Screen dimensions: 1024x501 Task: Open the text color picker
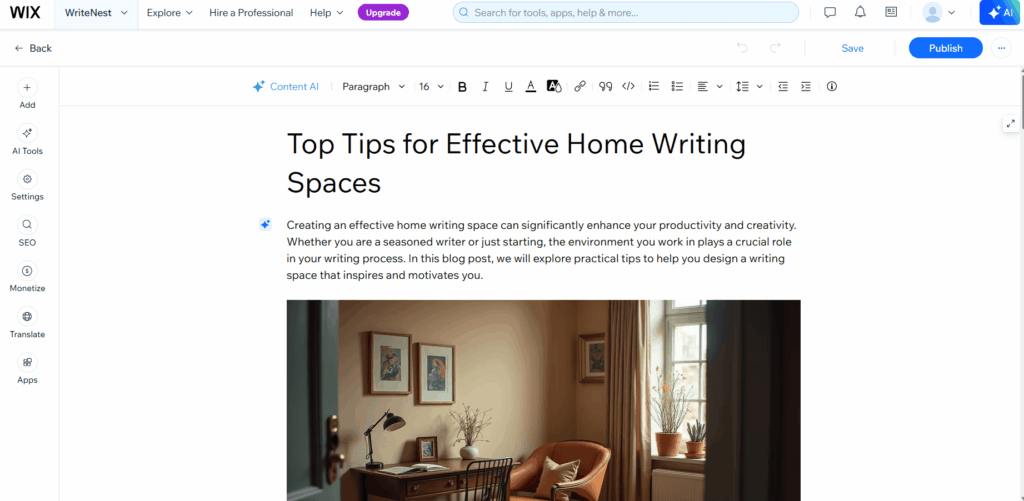pos(531,86)
